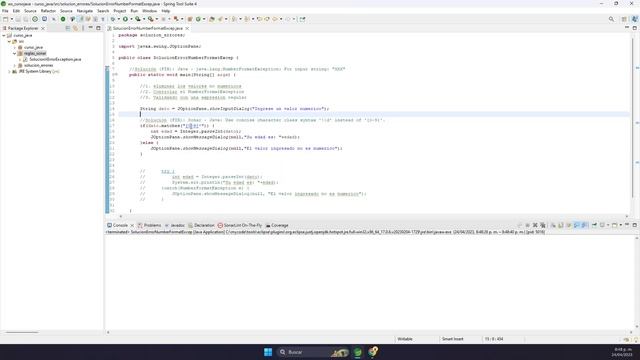Maximize the Console view

click(635, 225)
